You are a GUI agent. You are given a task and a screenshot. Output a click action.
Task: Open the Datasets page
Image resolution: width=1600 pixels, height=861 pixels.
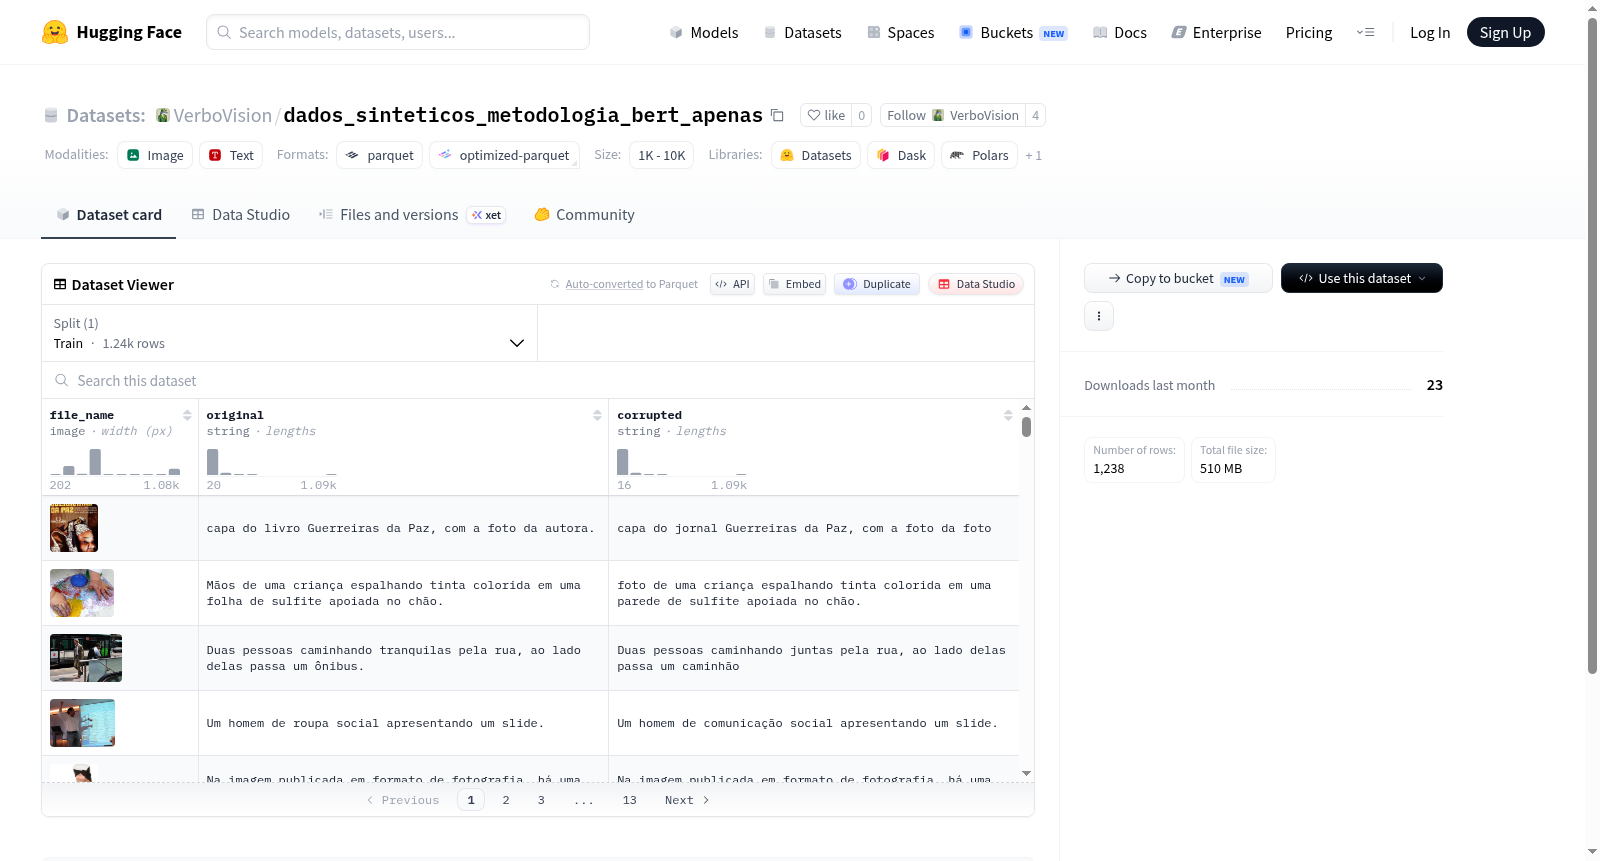pos(802,32)
